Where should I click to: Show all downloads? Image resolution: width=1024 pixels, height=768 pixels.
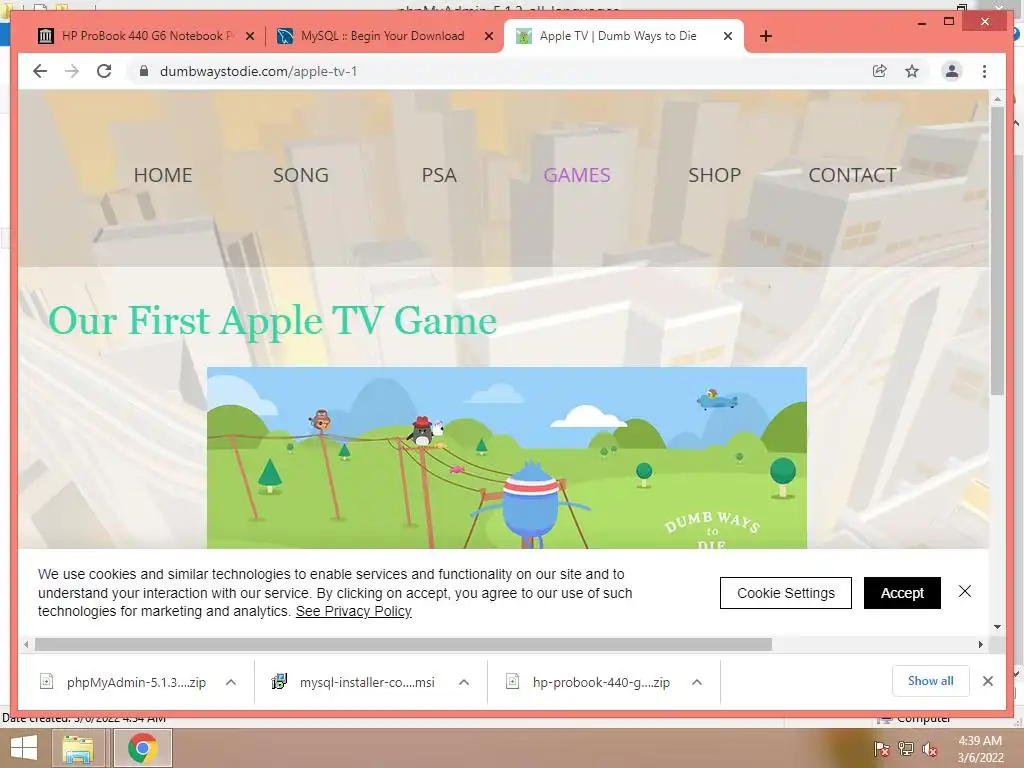click(x=931, y=681)
